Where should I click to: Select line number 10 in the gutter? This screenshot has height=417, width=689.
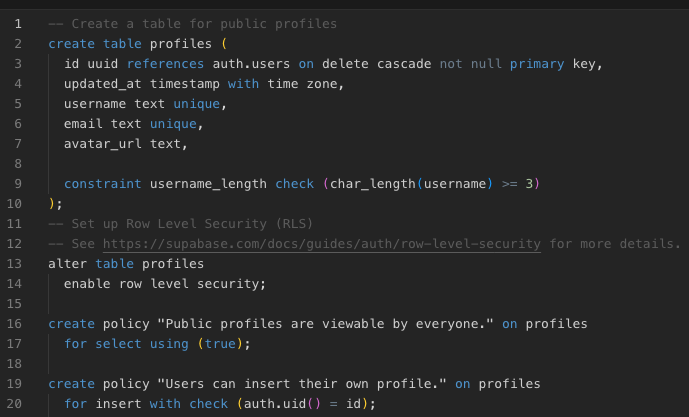(x=14, y=204)
